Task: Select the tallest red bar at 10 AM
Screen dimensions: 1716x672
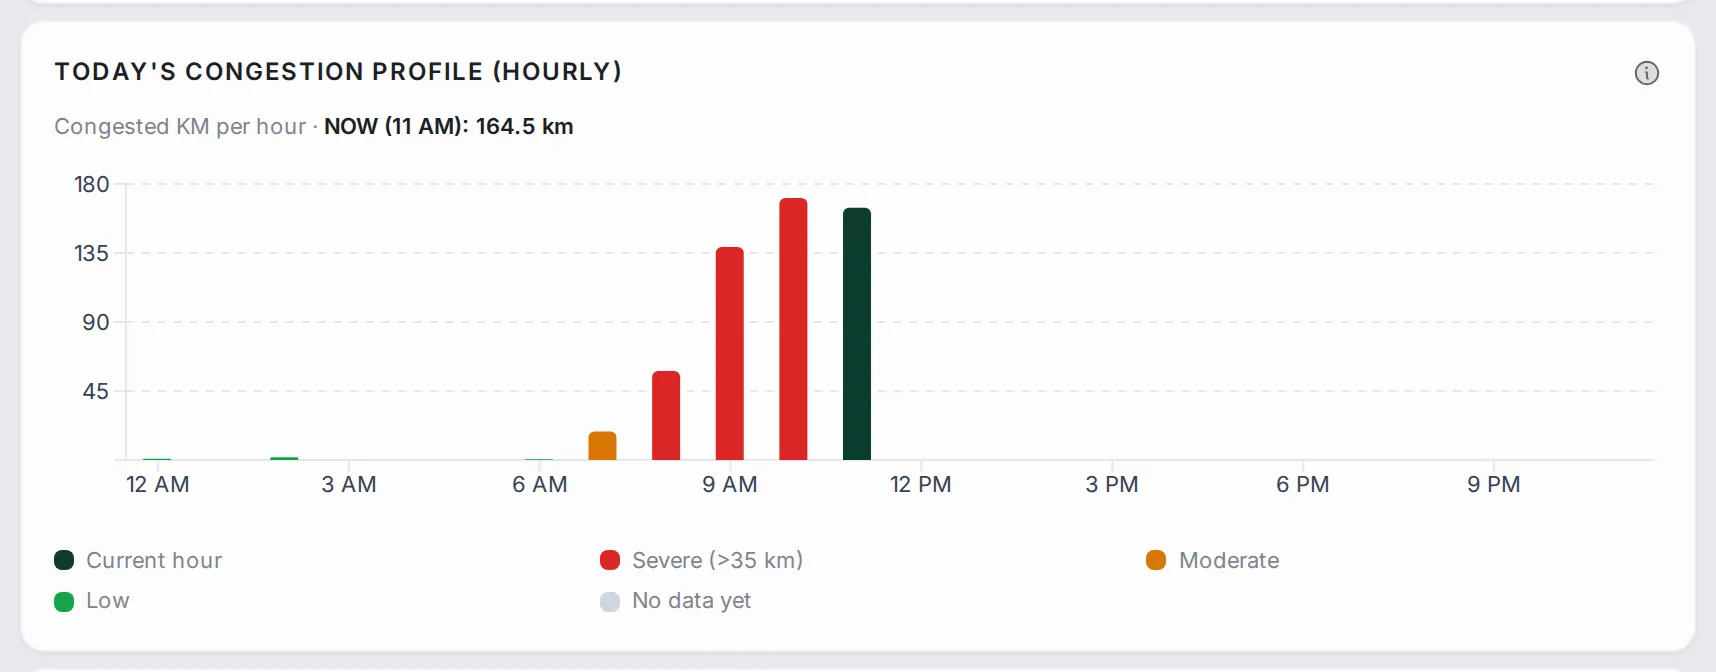Action: [793, 329]
